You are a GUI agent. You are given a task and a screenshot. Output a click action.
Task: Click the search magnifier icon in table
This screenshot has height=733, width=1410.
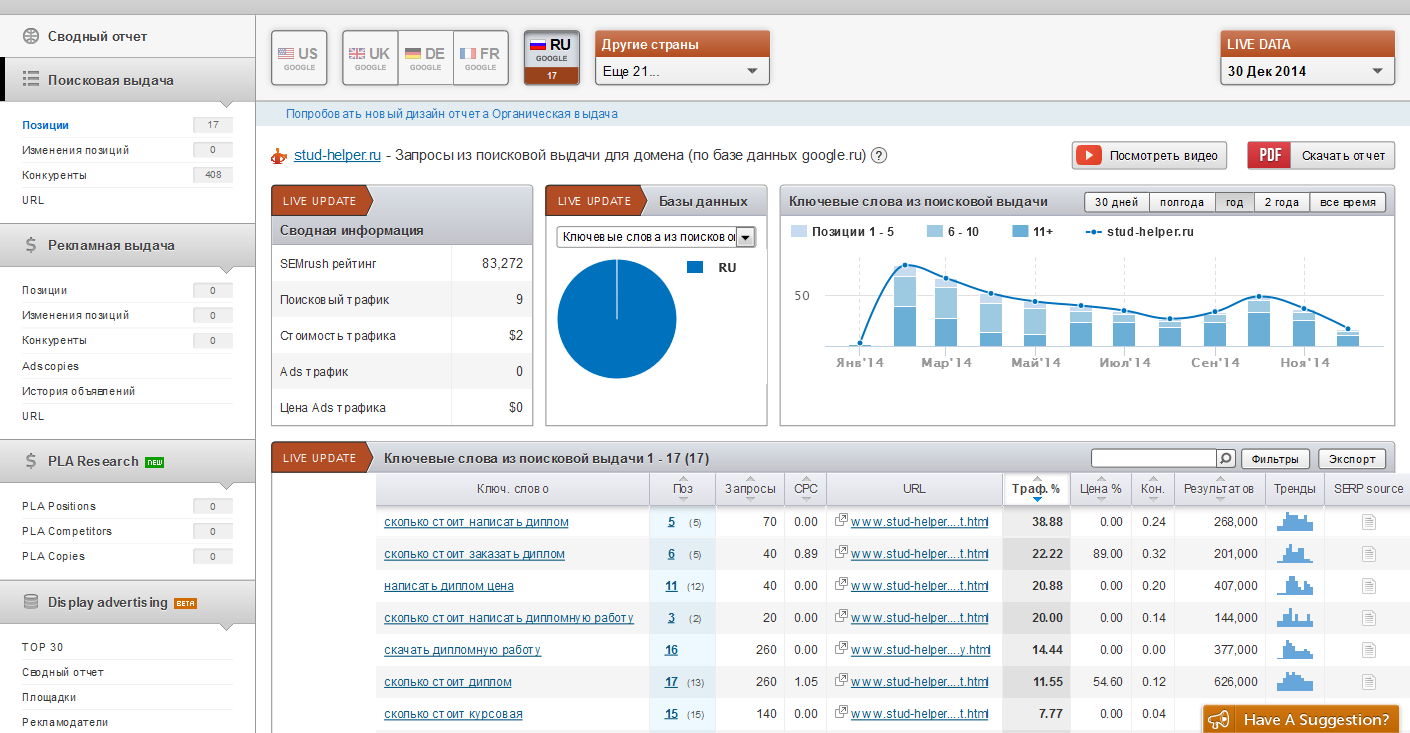click(1225, 459)
